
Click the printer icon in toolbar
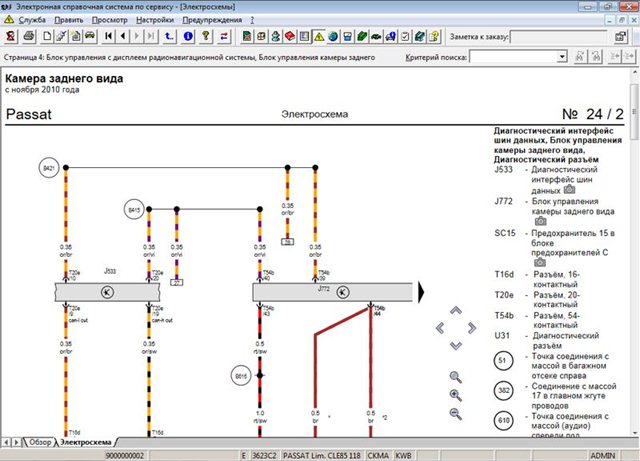[x=29, y=36]
